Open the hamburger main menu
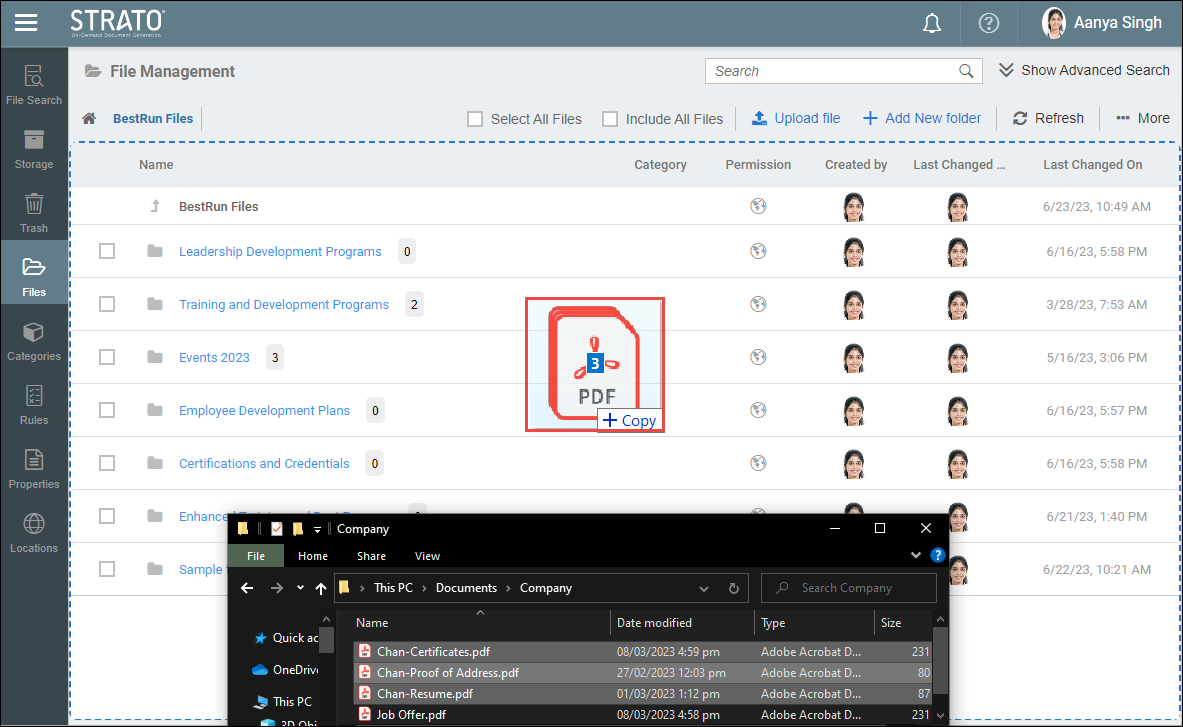 (26, 22)
